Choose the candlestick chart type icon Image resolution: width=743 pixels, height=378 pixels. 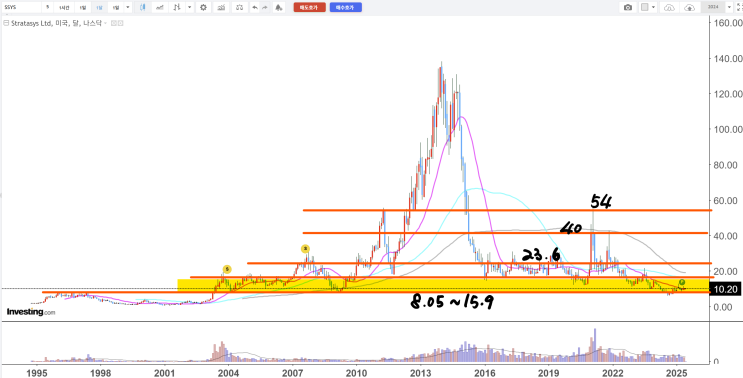tap(143, 7)
